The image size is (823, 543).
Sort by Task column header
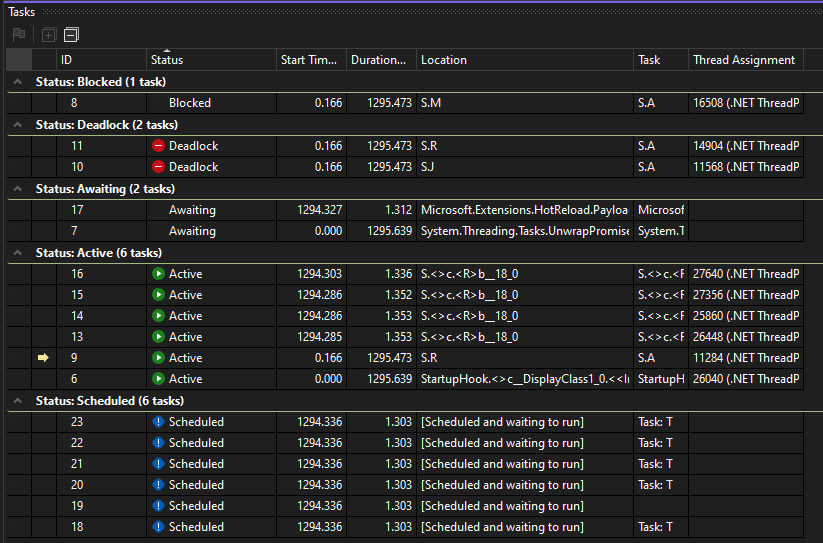(x=661, y=60)
